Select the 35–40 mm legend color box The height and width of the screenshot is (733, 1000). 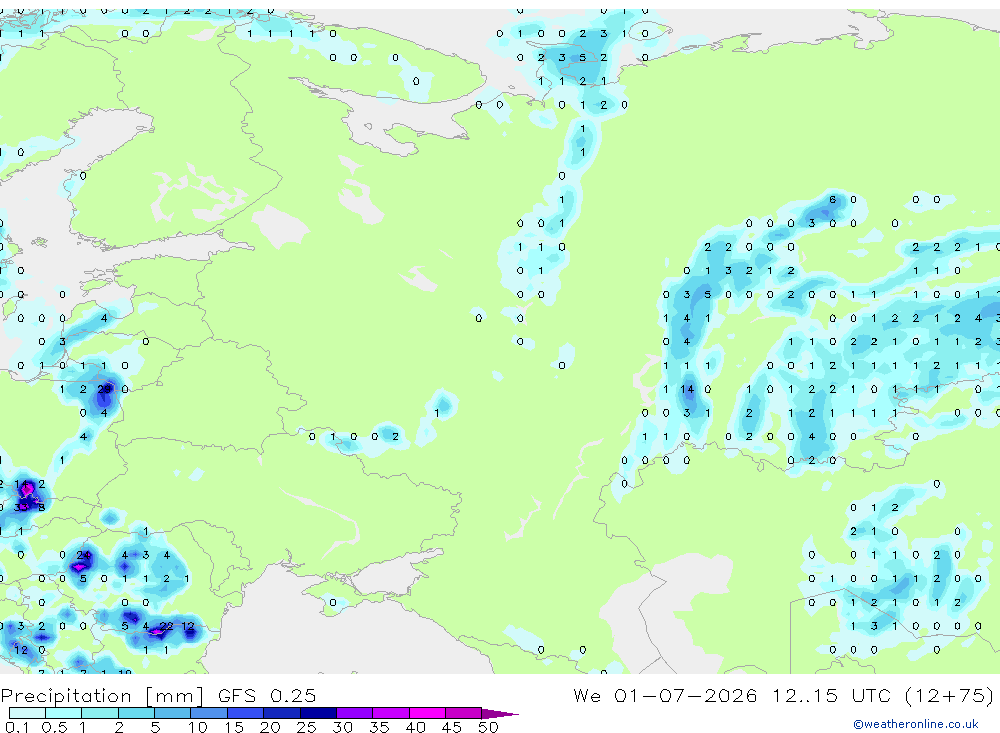(x=391, y=713)
